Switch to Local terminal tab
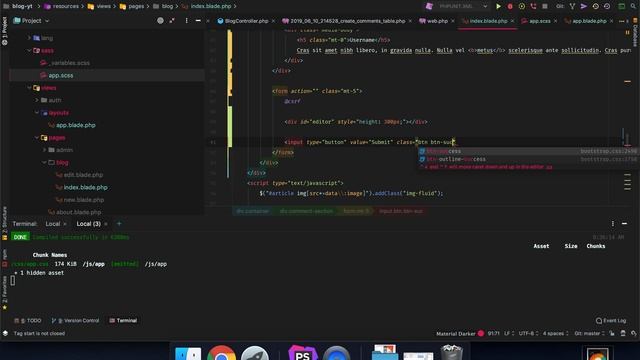The width and height of the screenshot is (640, 360). point(53,224)
